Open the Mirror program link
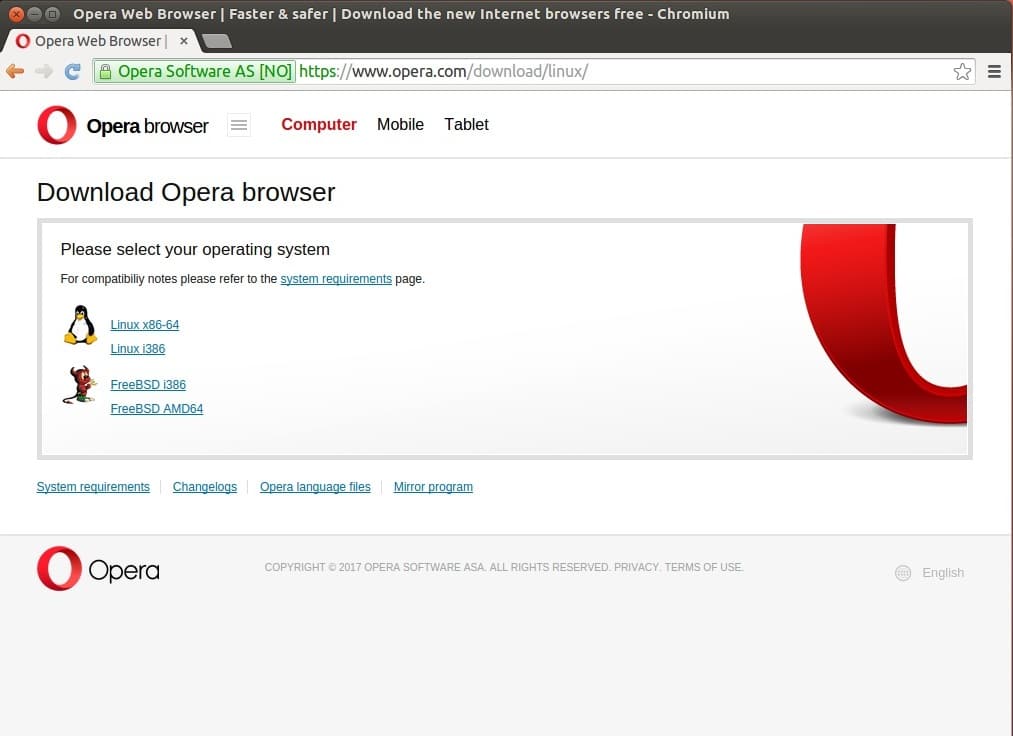 tap(433, 487)
